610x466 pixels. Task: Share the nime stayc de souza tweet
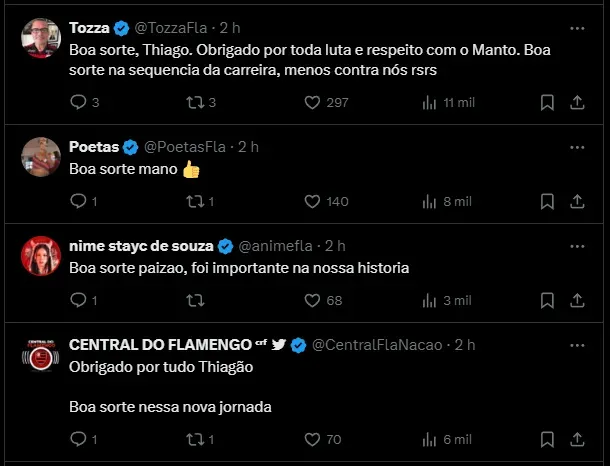tap(577, 300)
